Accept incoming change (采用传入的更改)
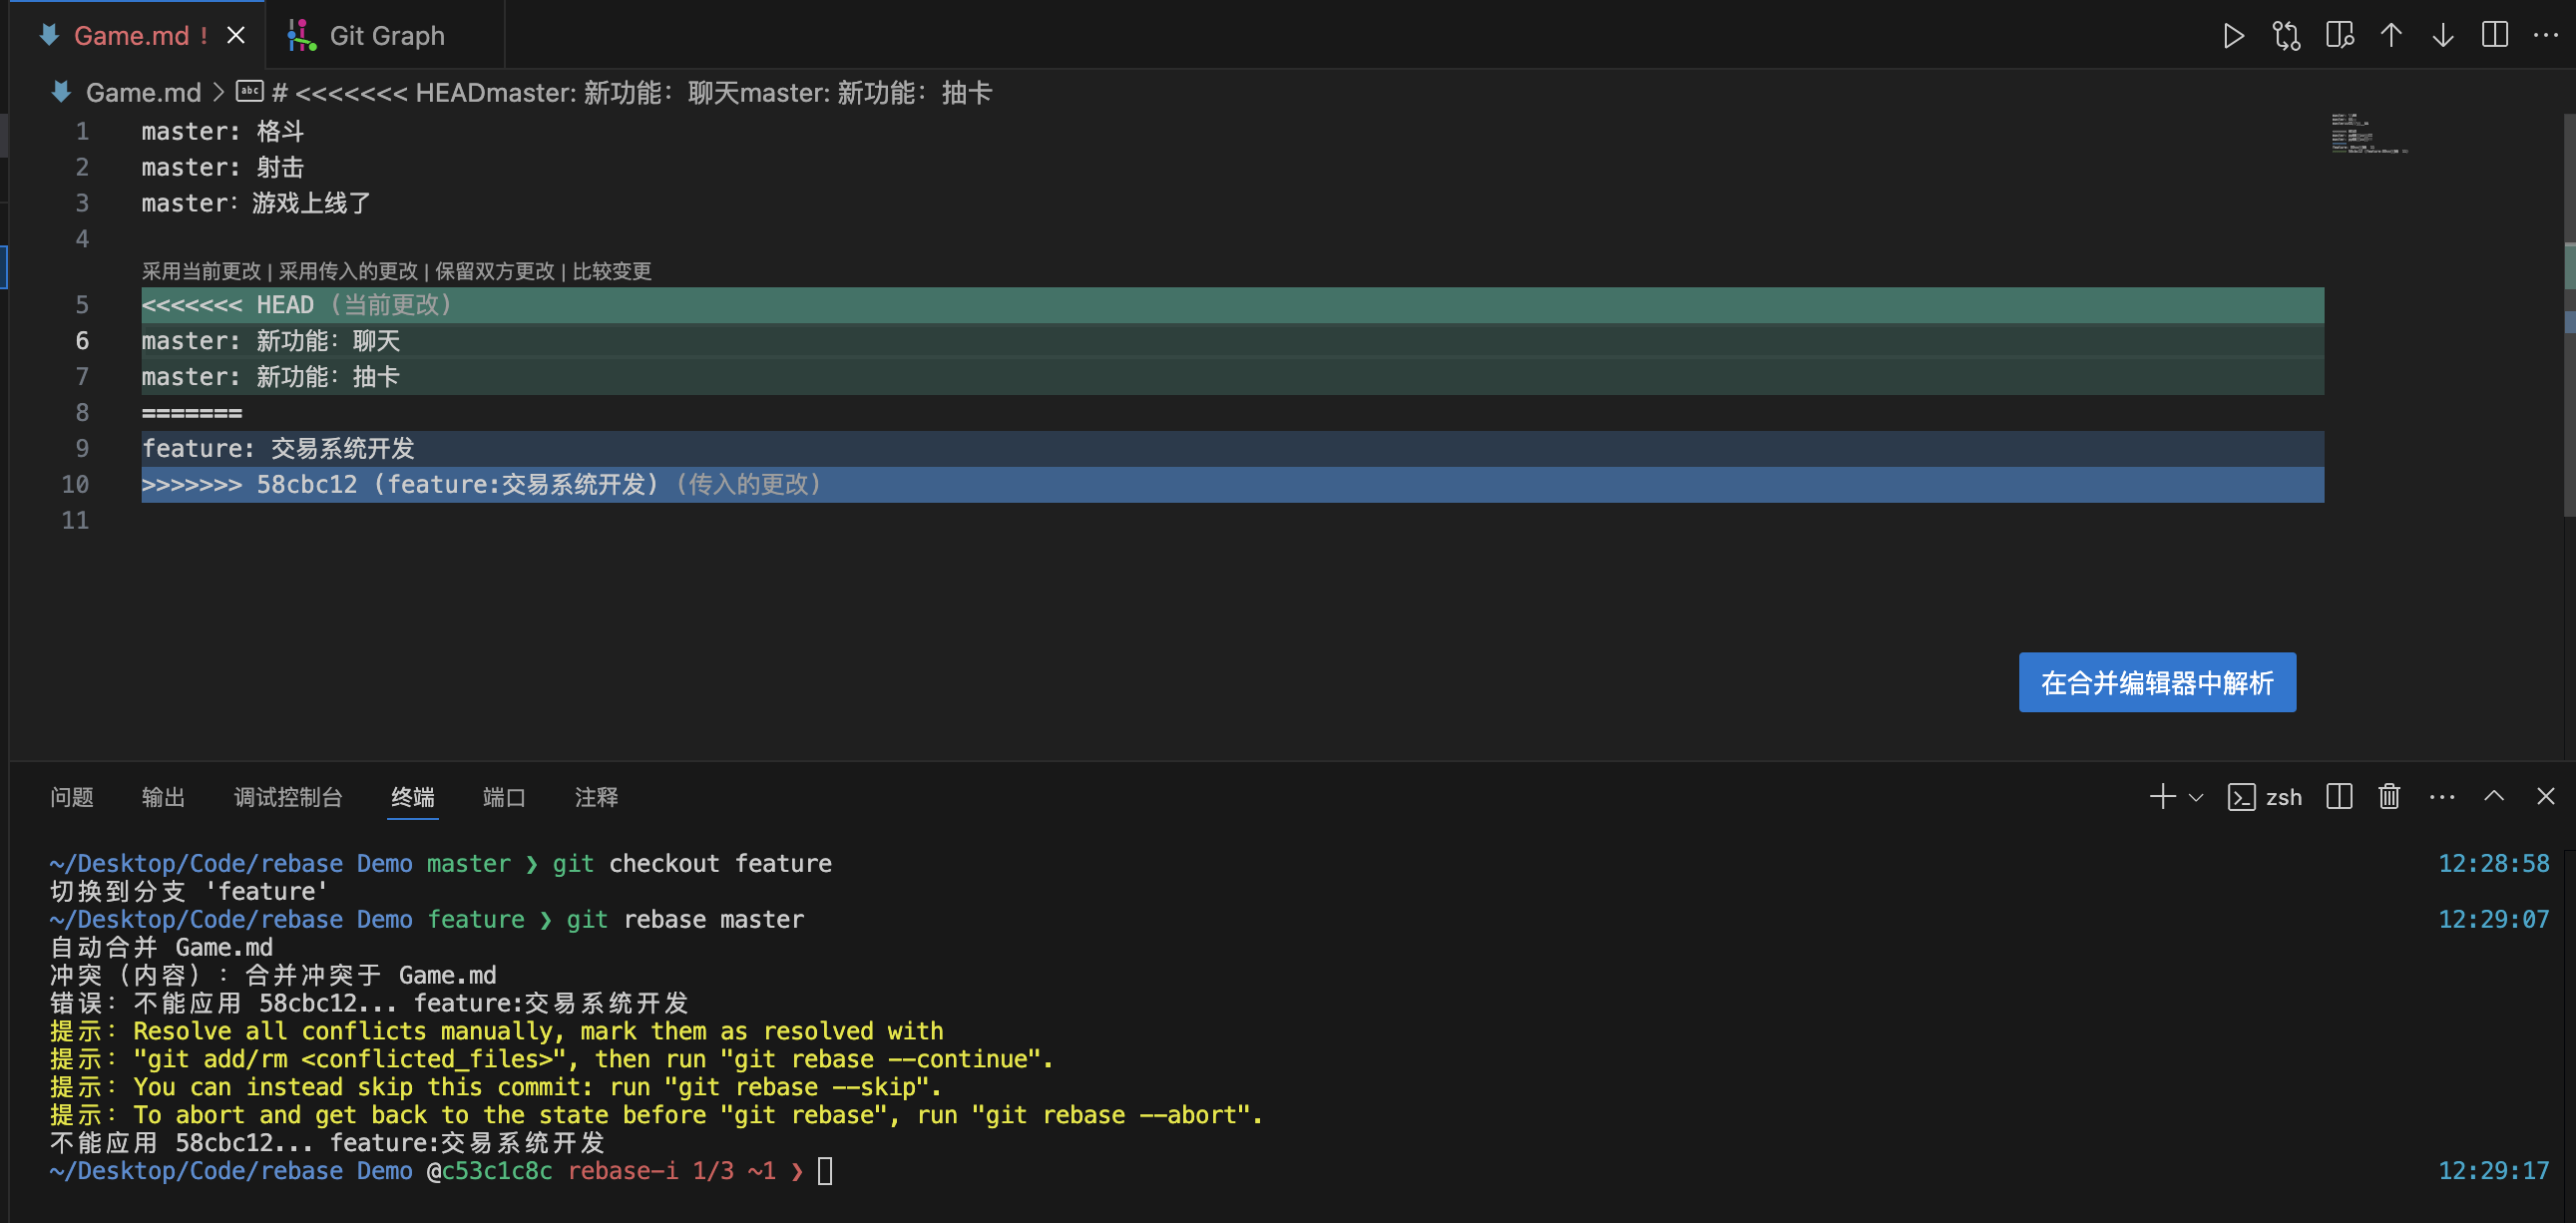 point(348,271)
